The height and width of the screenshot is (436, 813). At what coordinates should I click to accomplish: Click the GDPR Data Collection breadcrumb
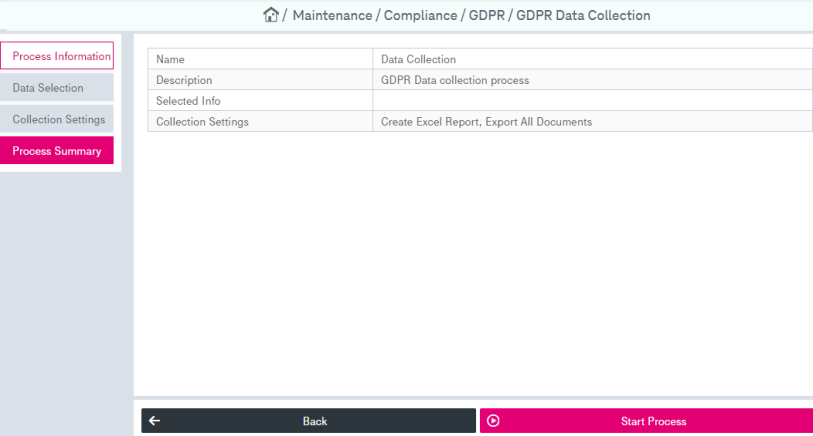pyautogui.click(x=583, y=16)
